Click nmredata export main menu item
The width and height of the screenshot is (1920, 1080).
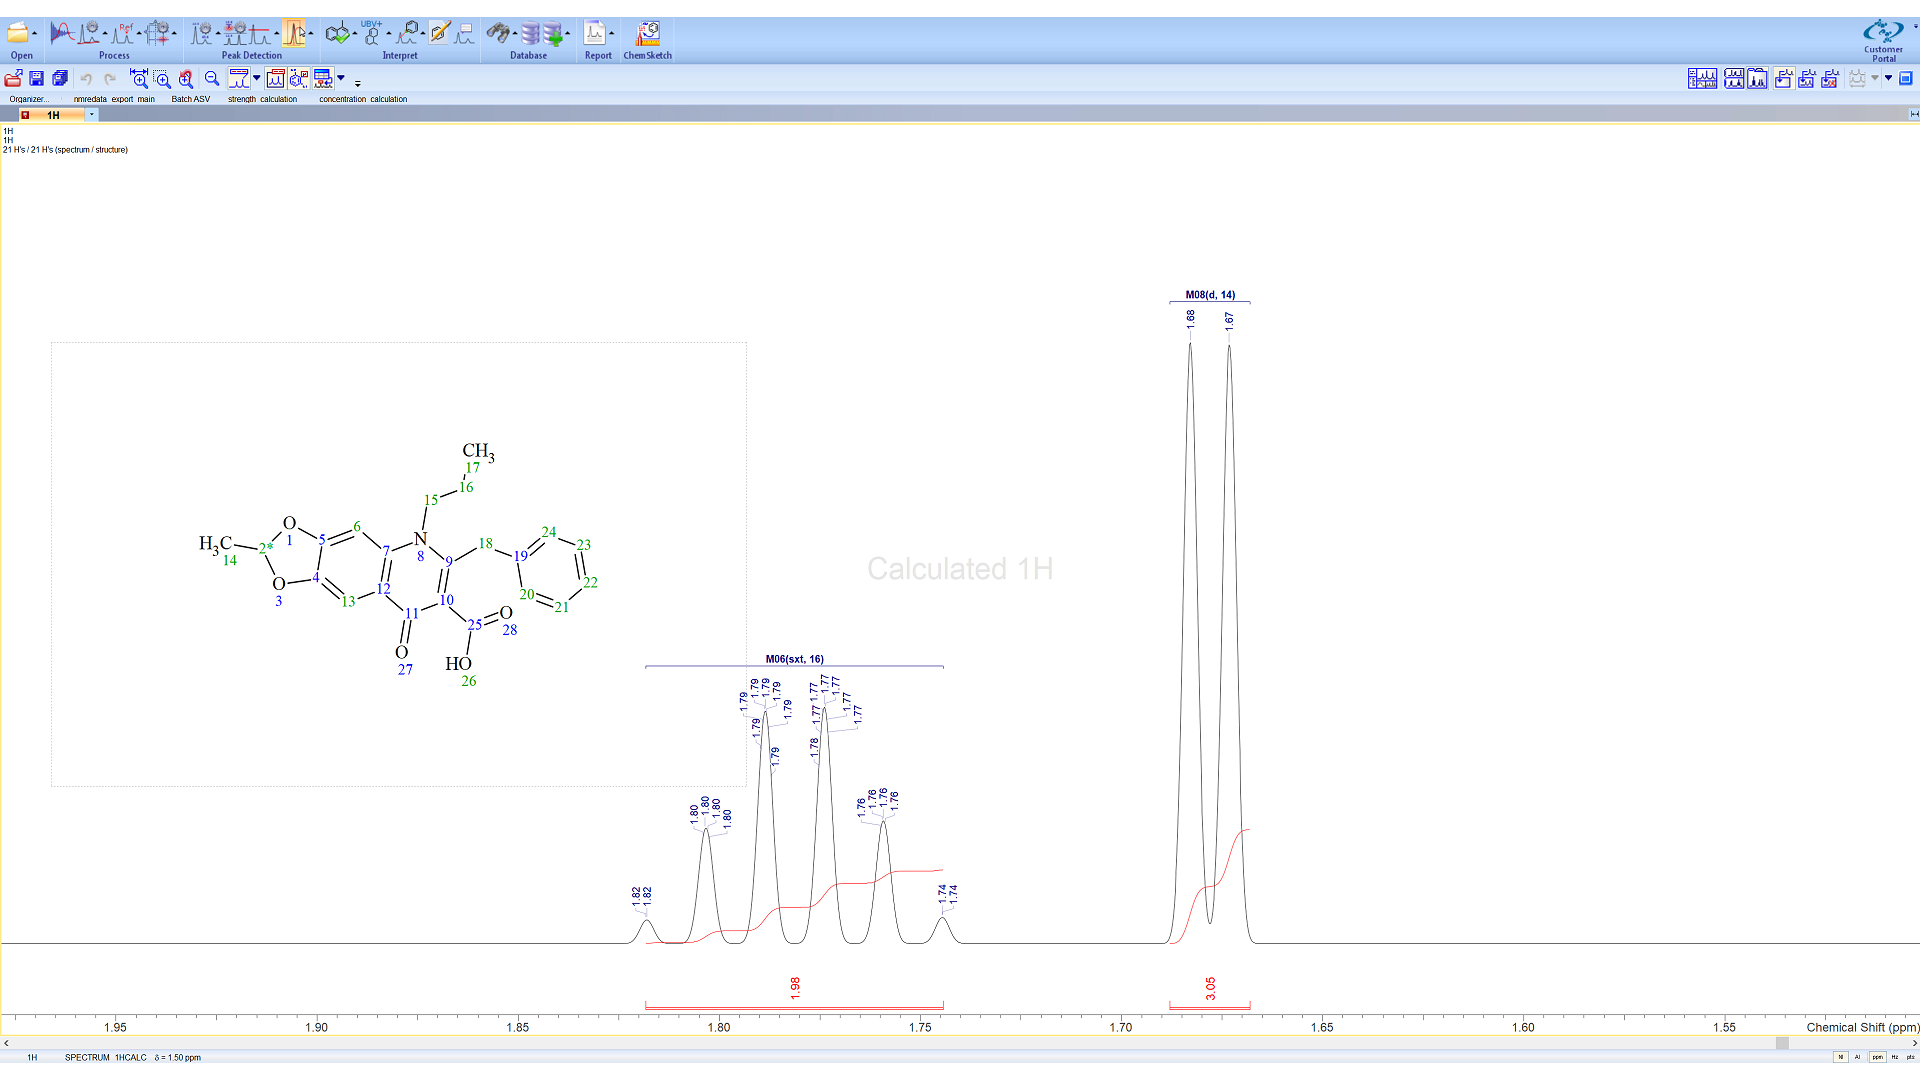(x=114, y=99)
